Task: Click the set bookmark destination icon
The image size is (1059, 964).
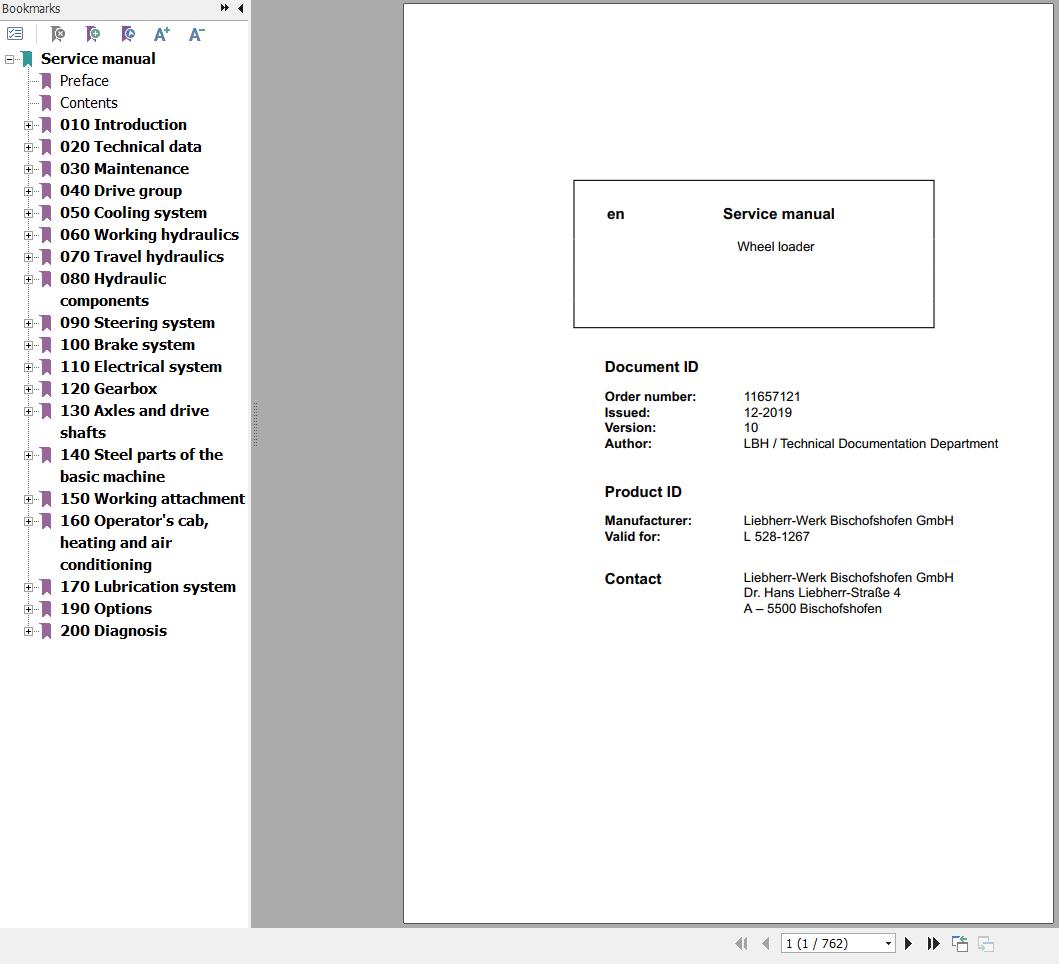Action: point(128,34)
